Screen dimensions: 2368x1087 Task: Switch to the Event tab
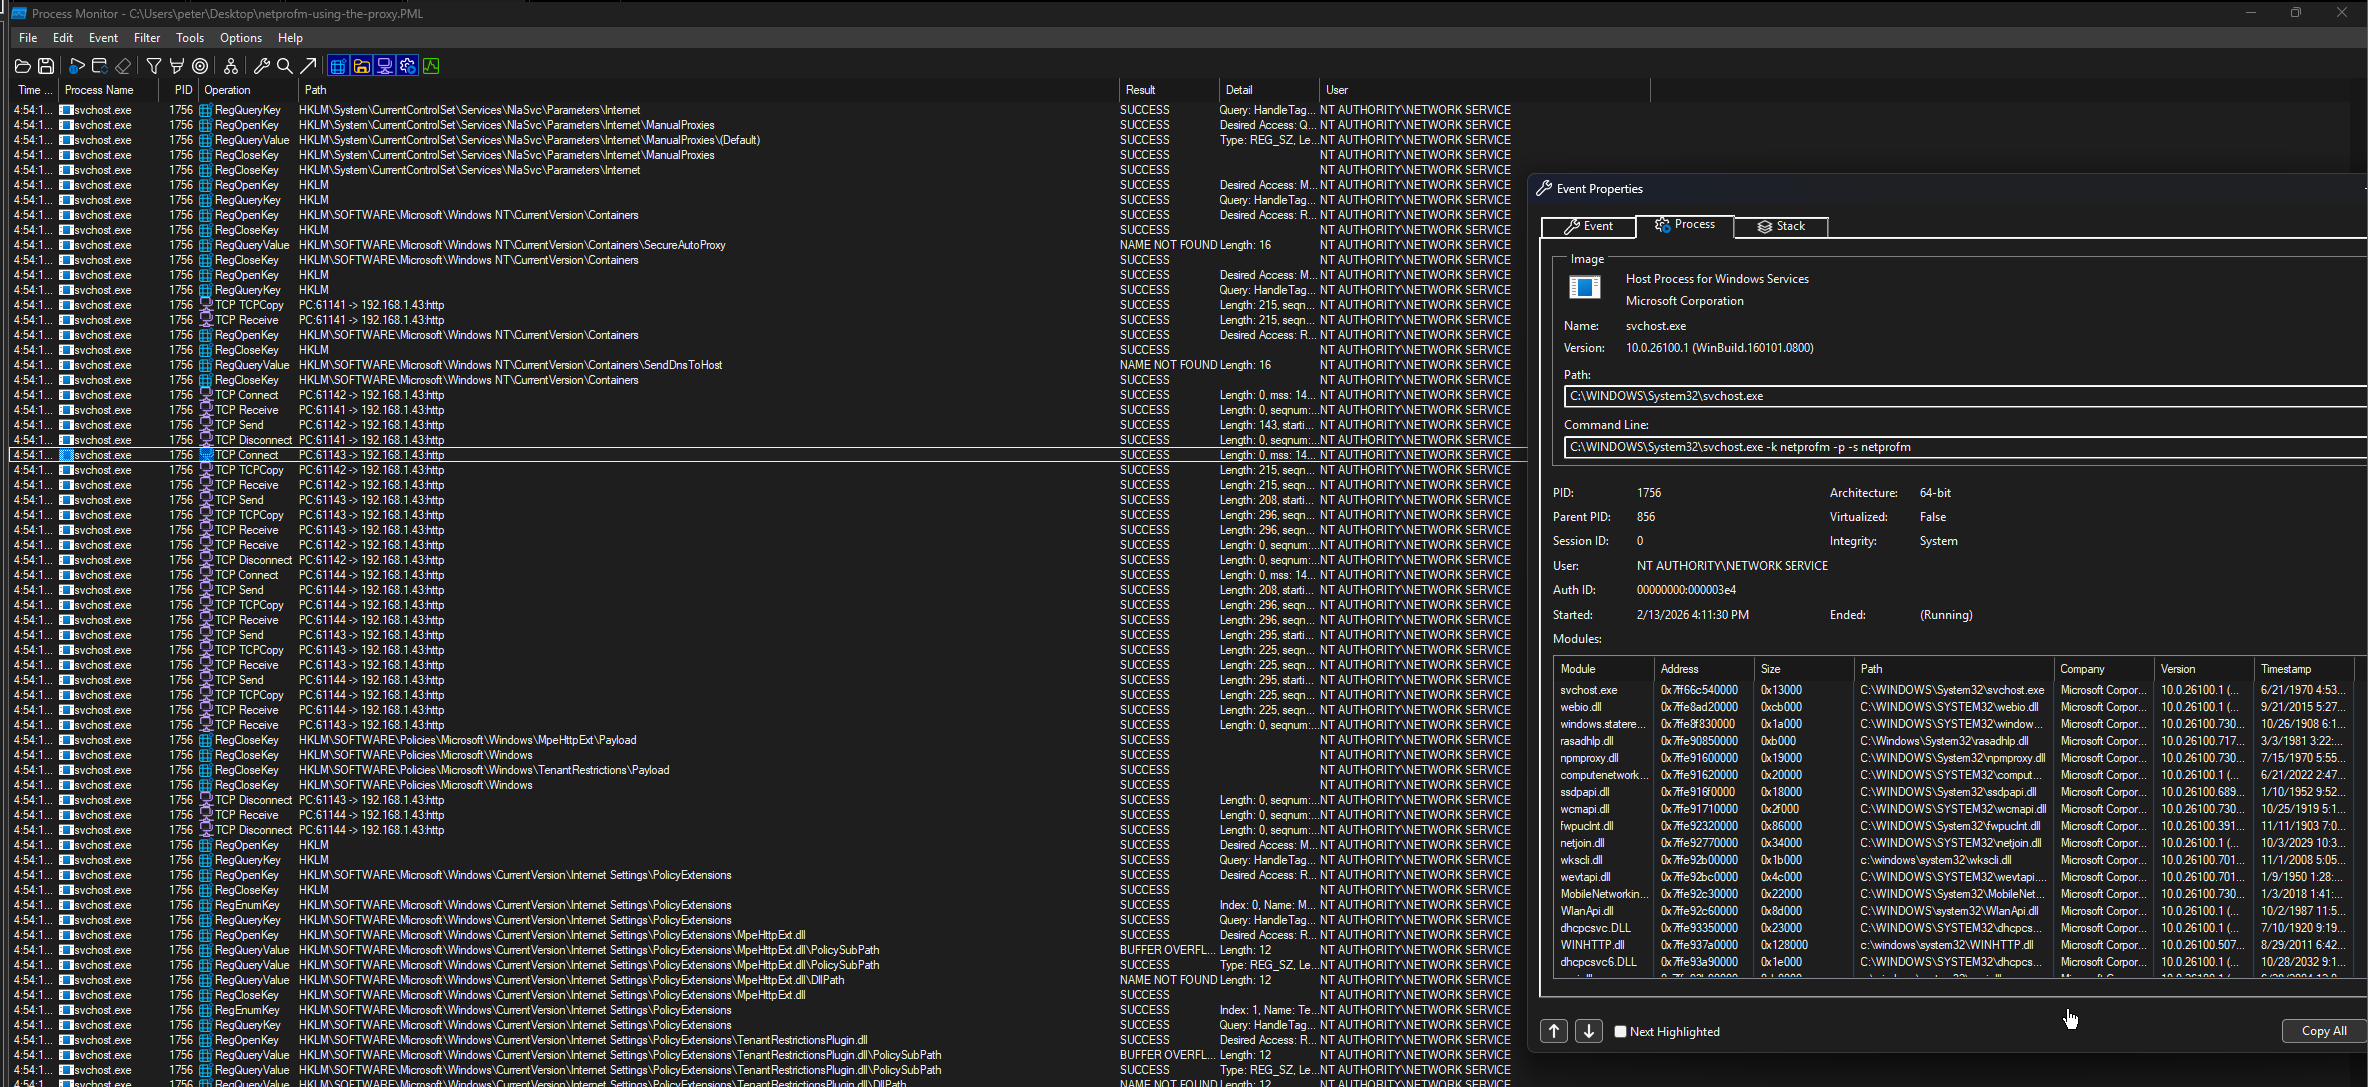[1588, 226]
